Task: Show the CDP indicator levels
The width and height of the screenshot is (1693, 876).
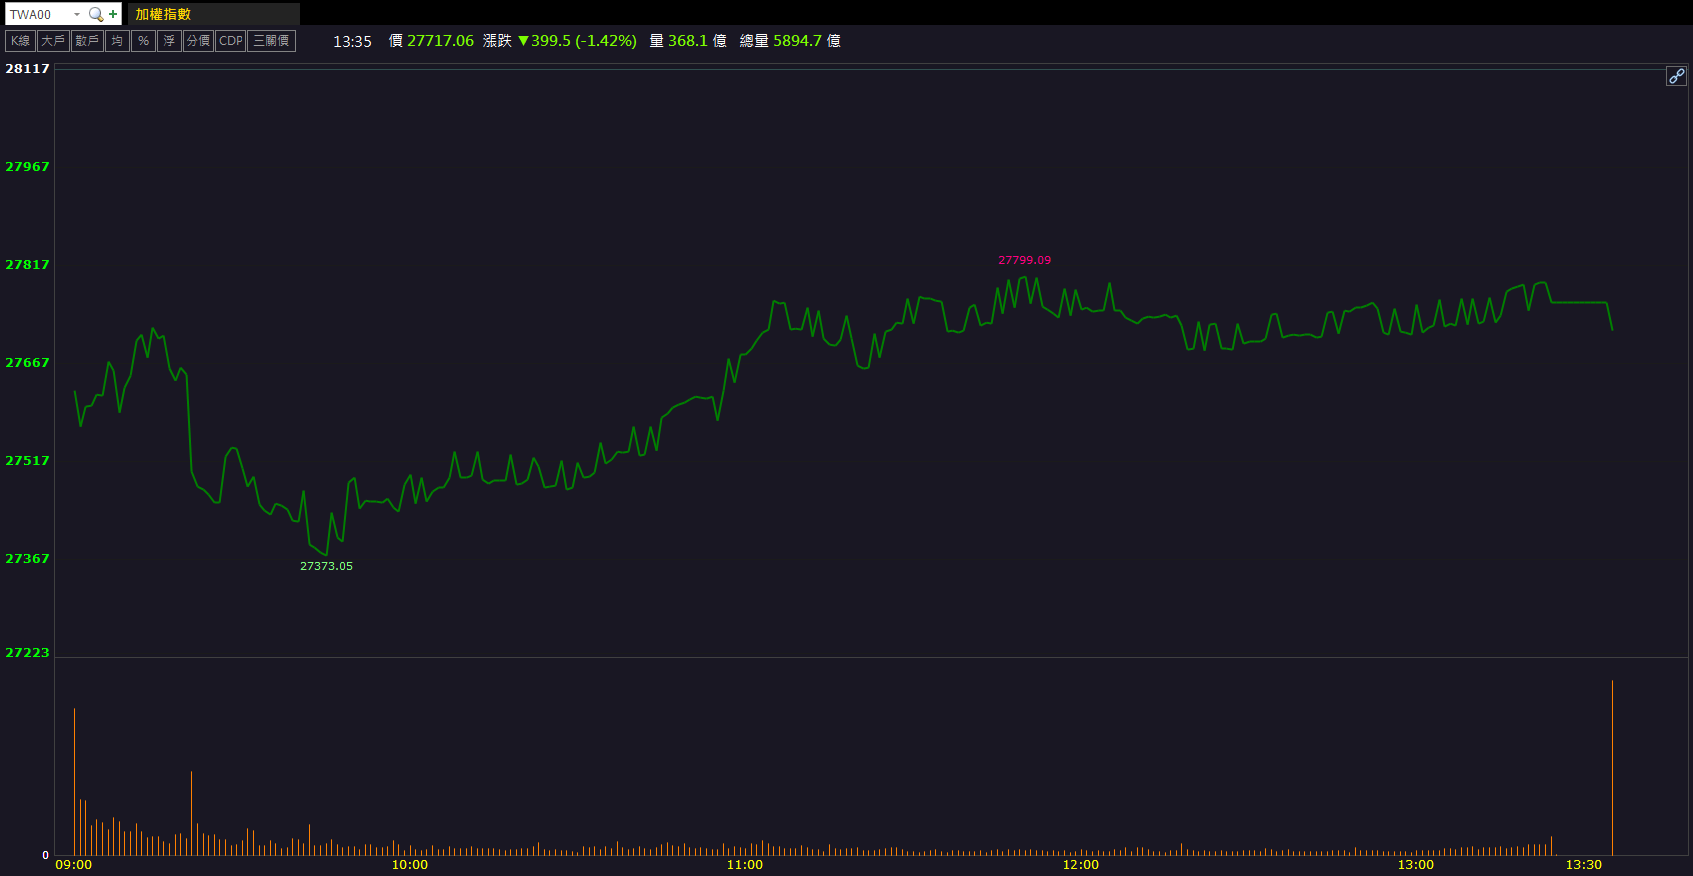Action: [230, 41]
